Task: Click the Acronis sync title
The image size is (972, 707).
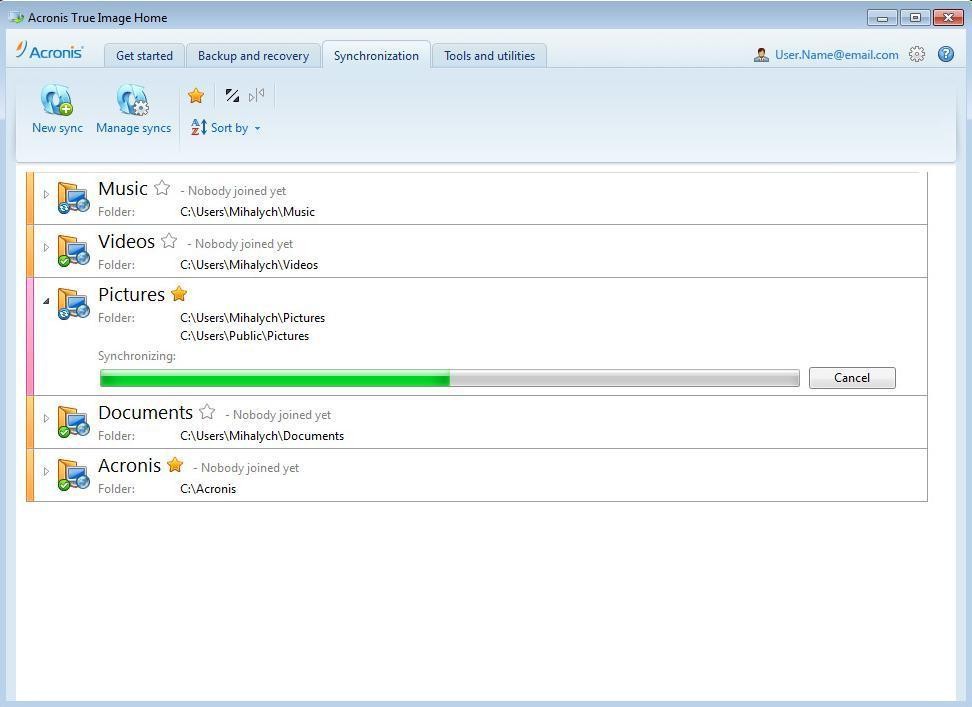Action: (130, 466)
